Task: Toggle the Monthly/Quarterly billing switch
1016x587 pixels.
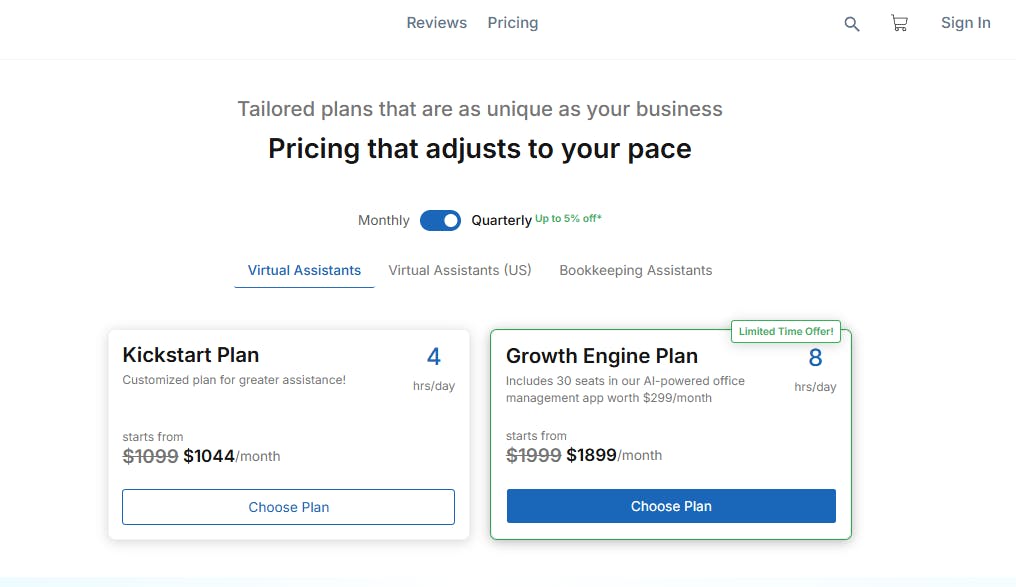Action: (440, 220)
